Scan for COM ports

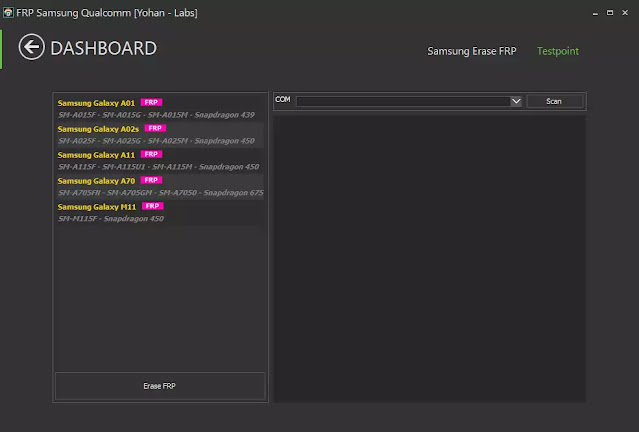(x=554, y=101)
